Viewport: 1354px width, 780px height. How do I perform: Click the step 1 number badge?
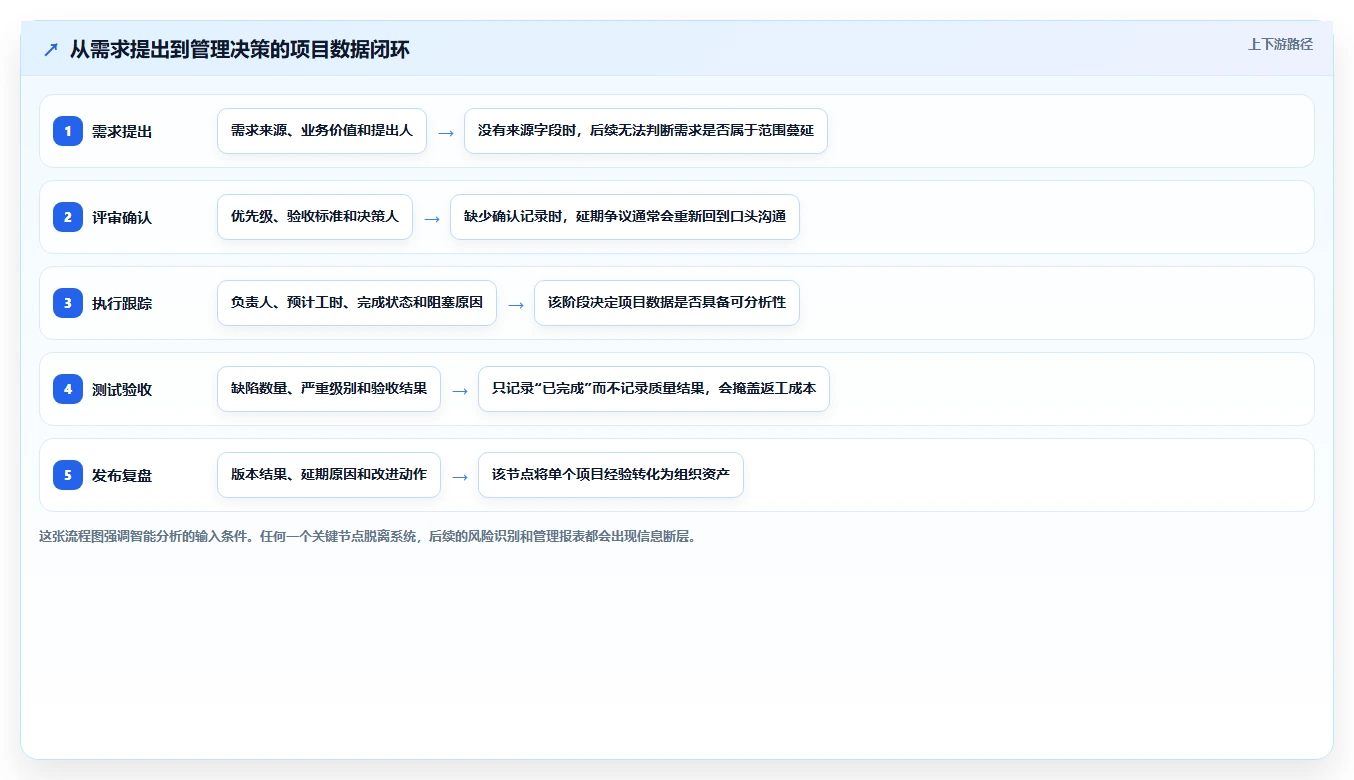coord(68,131)
